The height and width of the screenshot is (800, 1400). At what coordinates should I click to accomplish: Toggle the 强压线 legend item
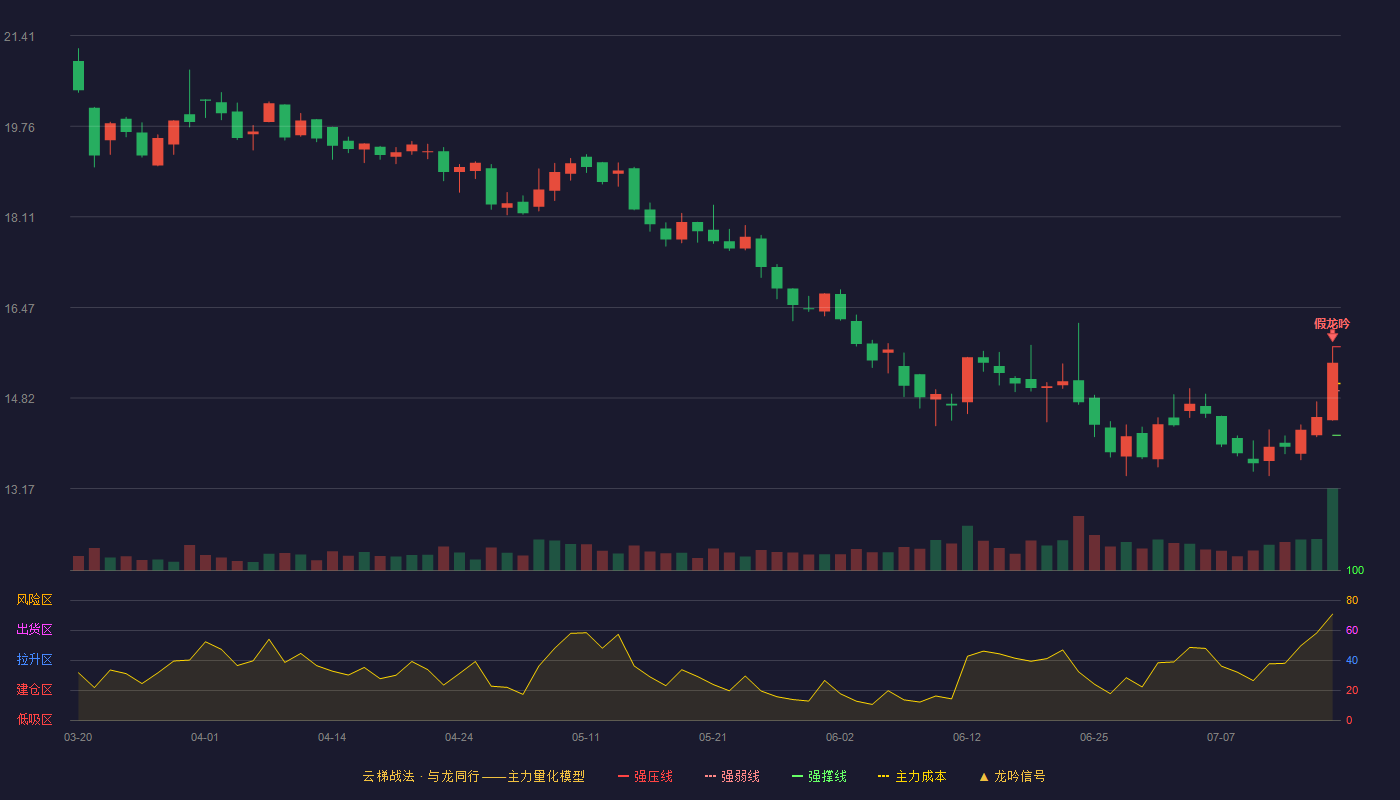(645, 776)
